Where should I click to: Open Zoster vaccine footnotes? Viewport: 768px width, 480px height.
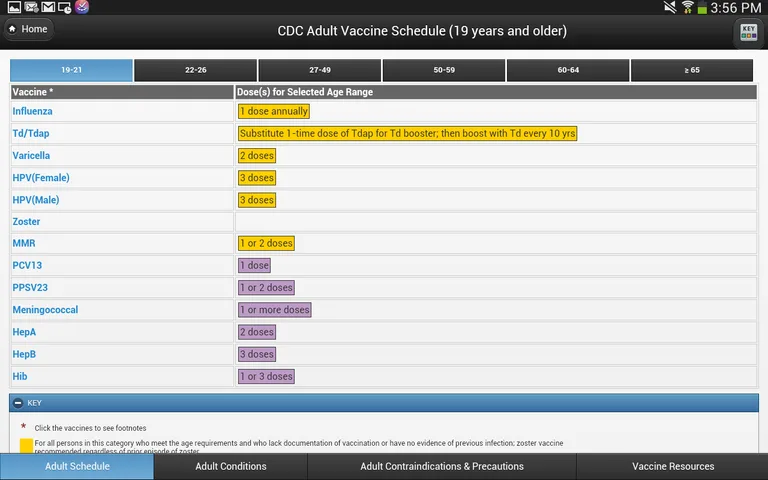click(26, 221)
